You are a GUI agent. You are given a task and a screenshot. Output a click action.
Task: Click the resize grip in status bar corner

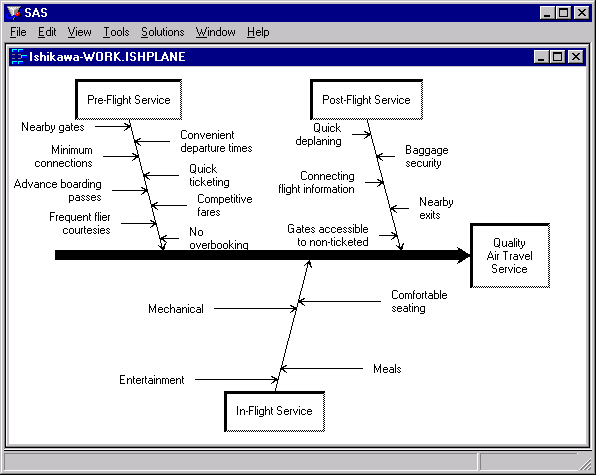[x=585, y=463]
